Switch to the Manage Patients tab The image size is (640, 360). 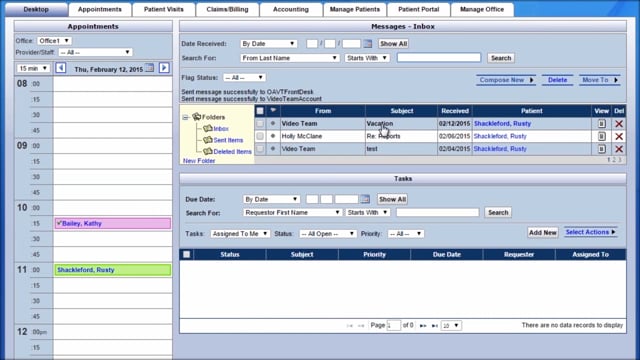(355, 9)
